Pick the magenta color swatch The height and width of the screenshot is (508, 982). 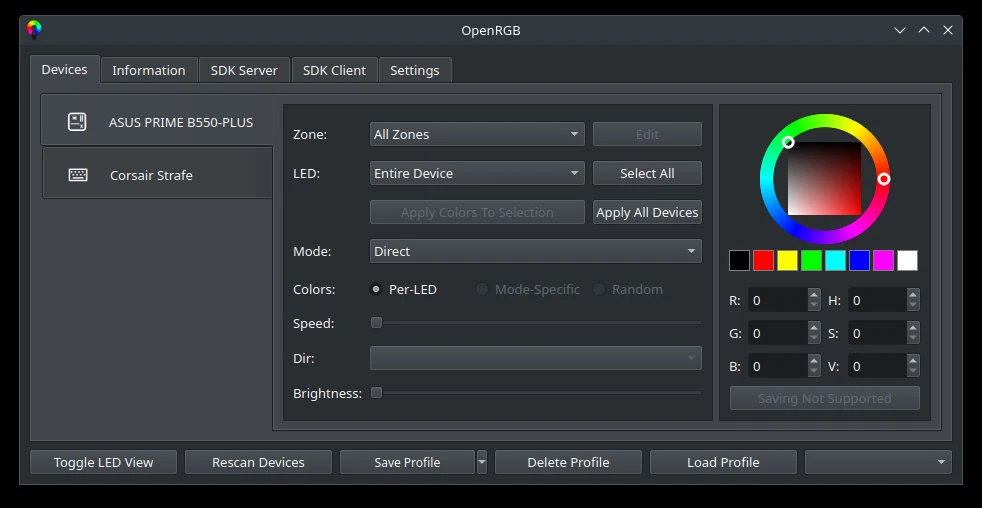pyautogui.click(x=883, y=260)
